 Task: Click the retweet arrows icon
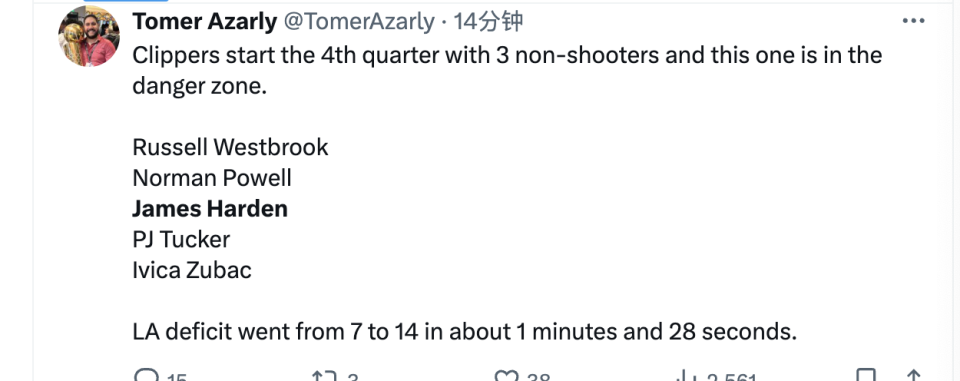pos(322,376)
